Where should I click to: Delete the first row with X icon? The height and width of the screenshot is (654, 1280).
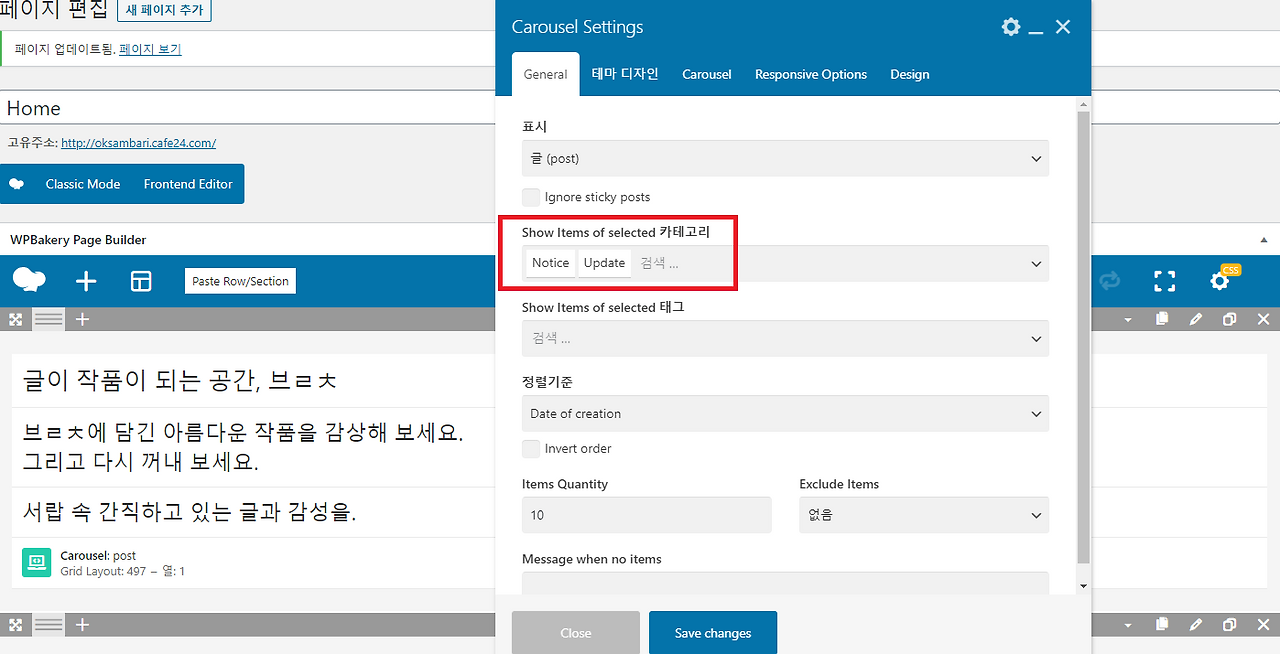click(1263, 319)
